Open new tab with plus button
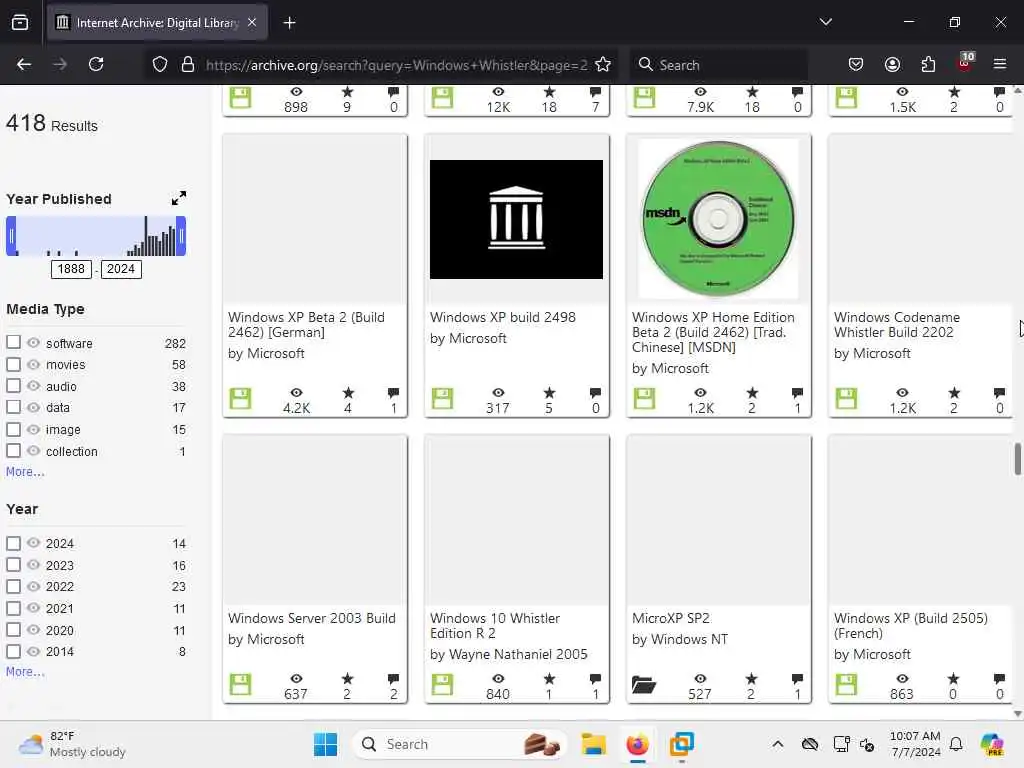This screenshot has height=768, width=1024. click(x=289, y=23)
